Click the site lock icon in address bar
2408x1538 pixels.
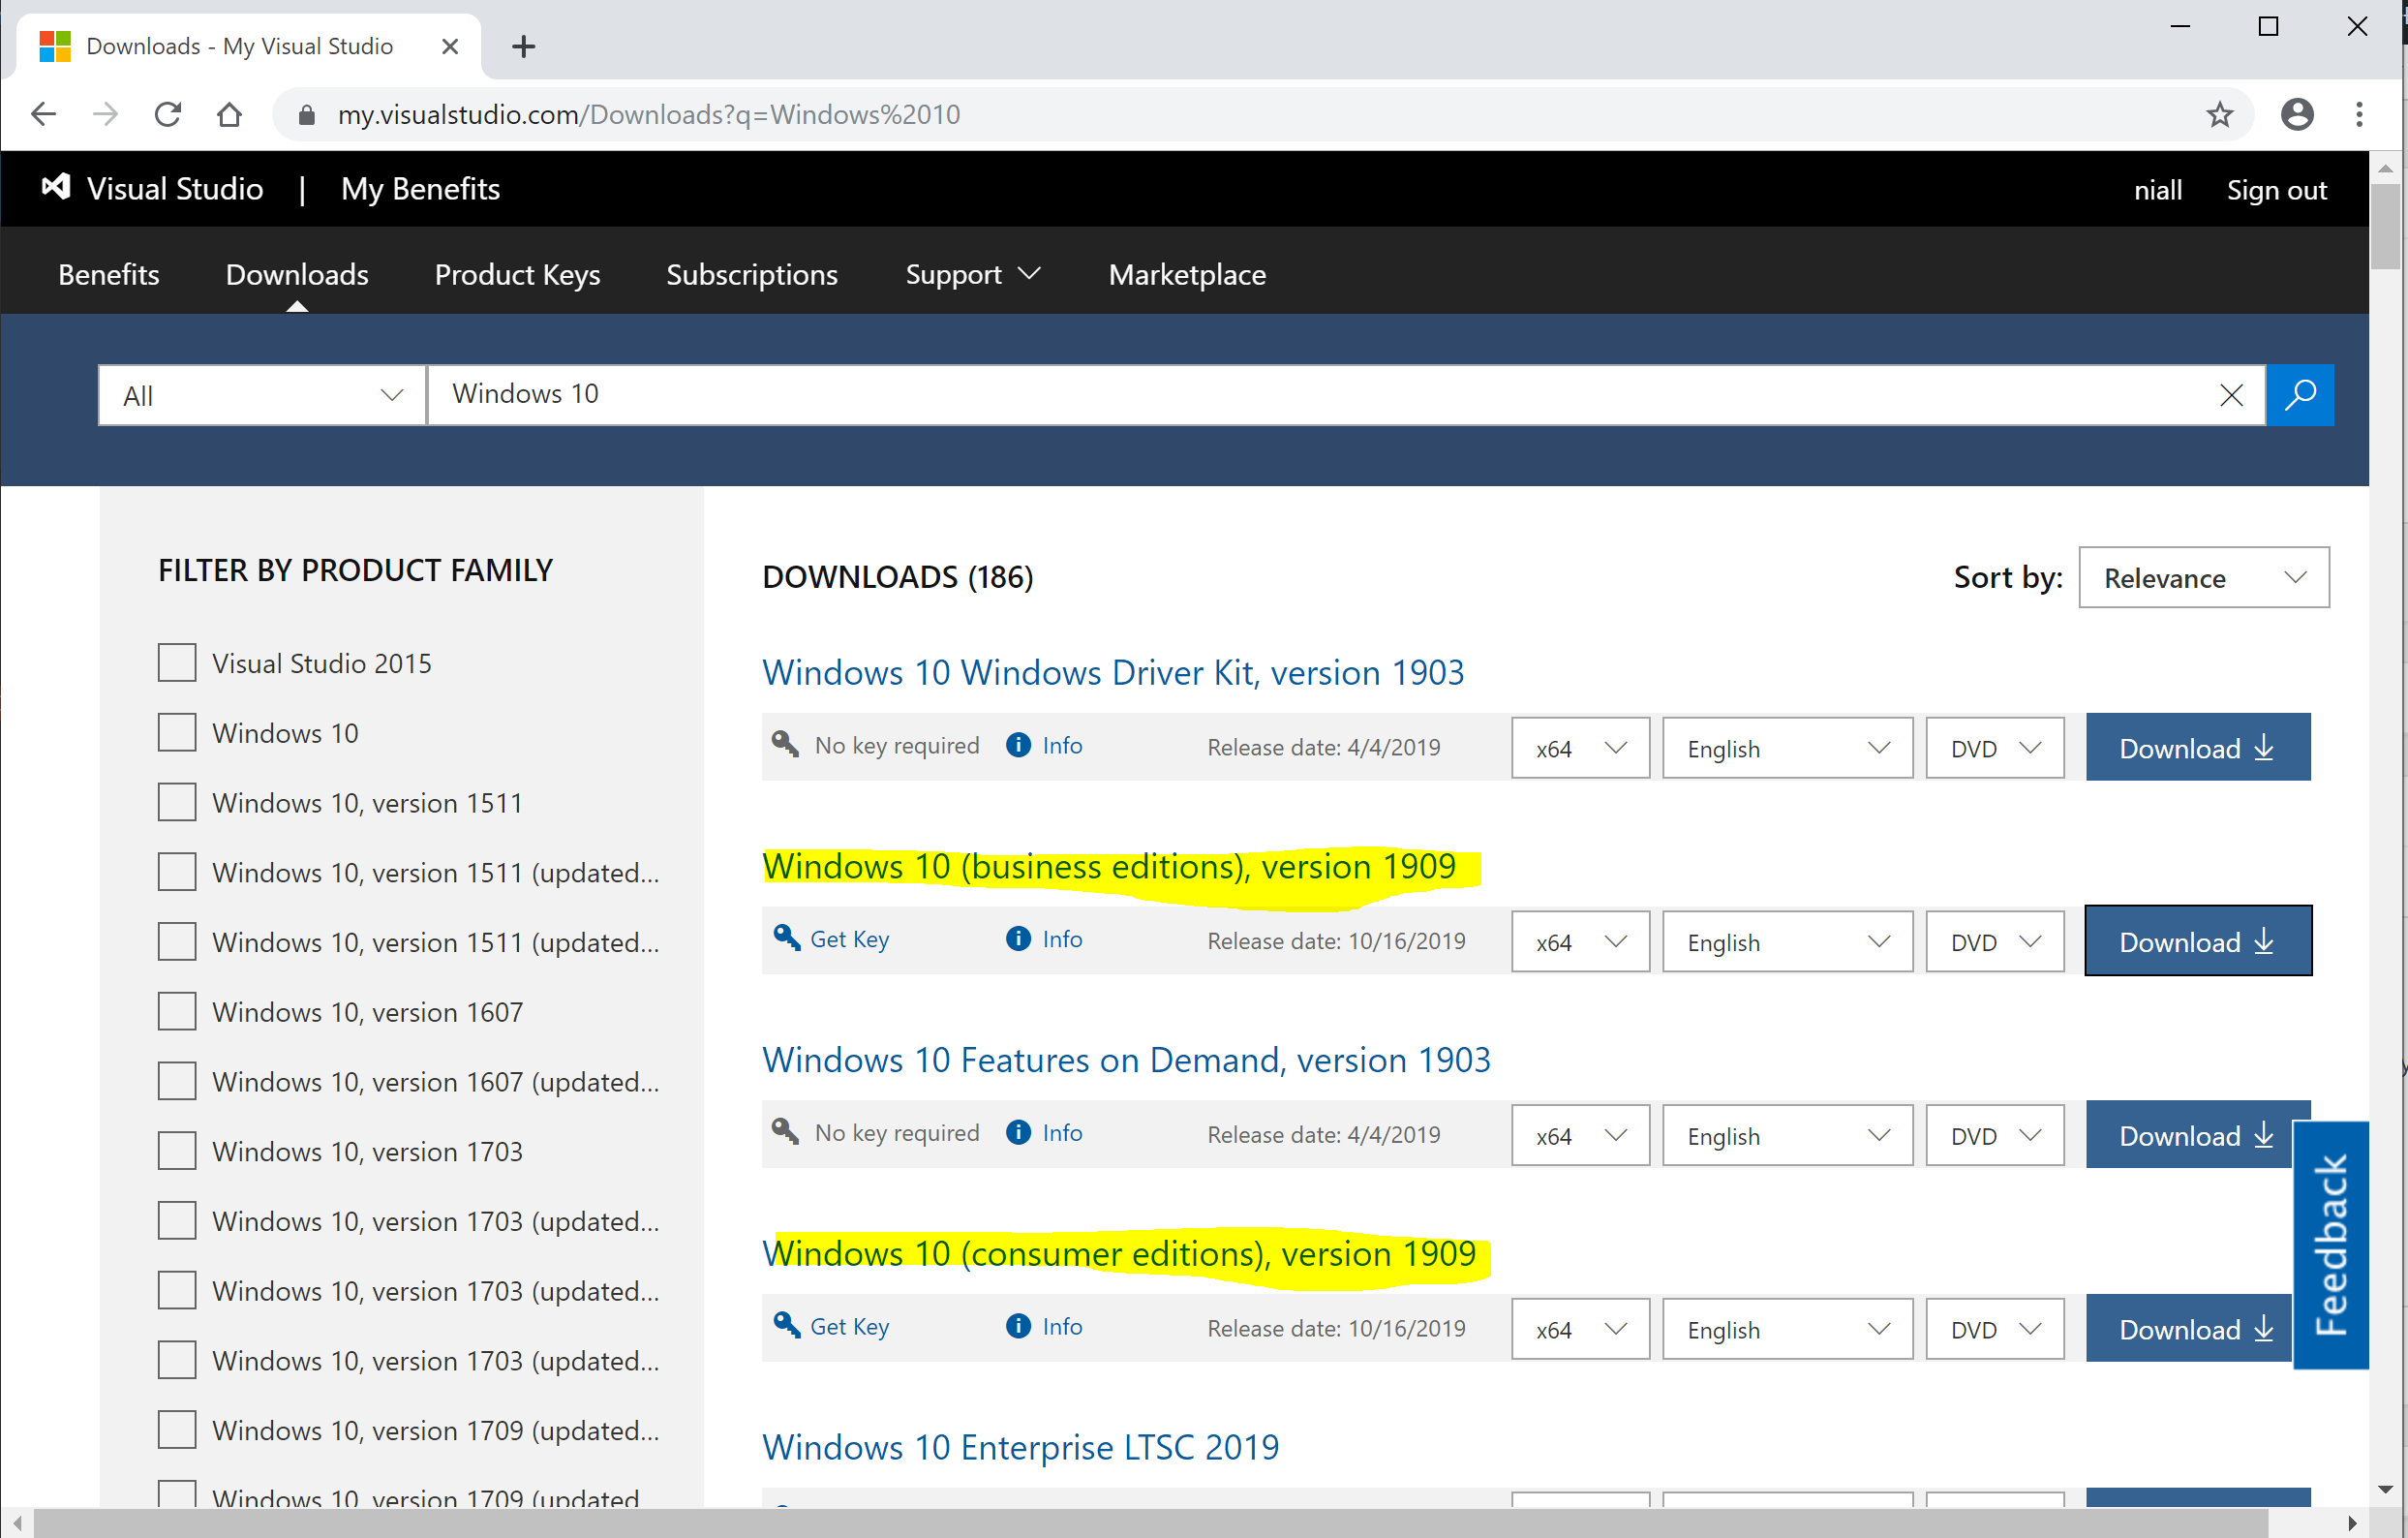(306, 115)
